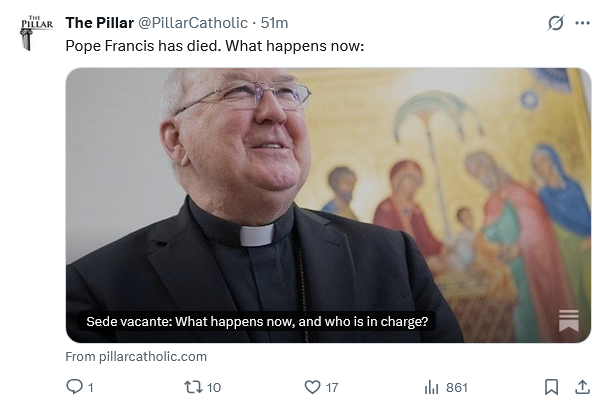609x408 pixels.
Task: Repost the tweet via retweet icon
Action: pyautogui.click(x=193, y=387)
